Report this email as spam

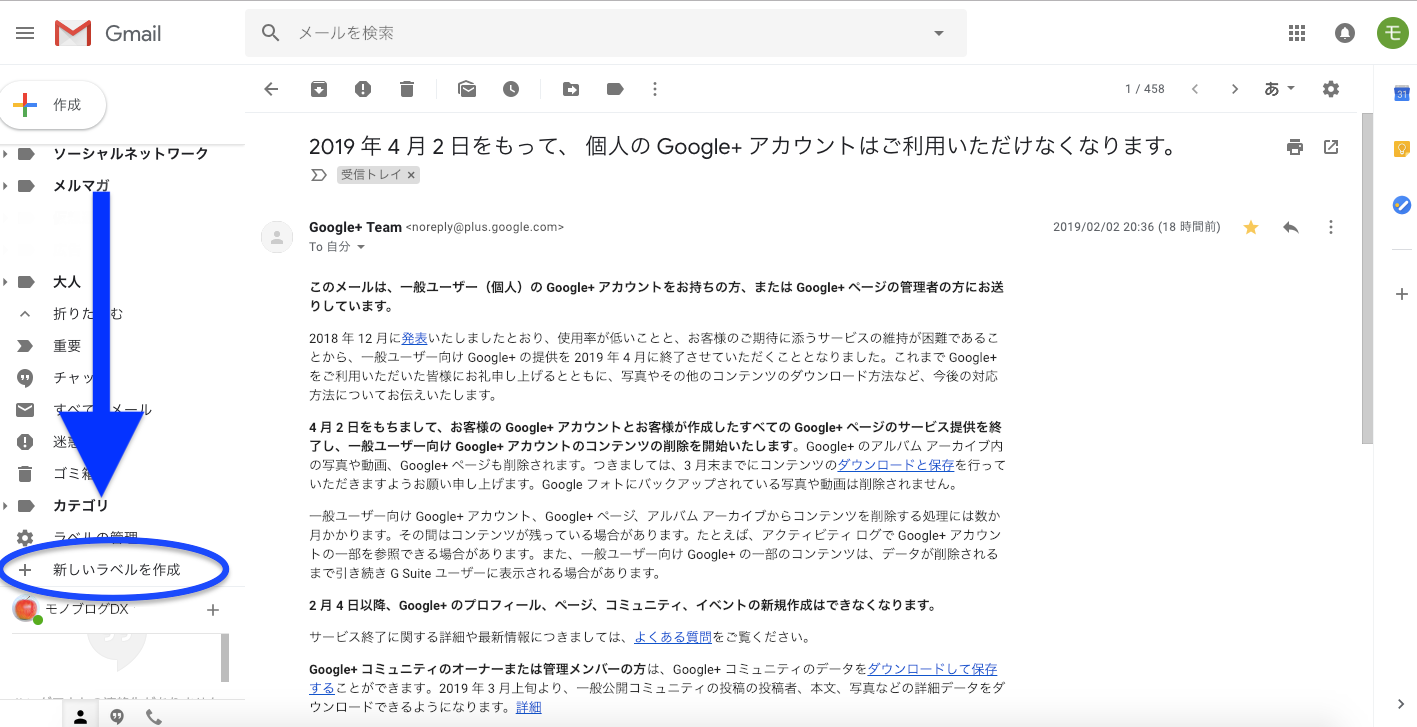(363, 89)
